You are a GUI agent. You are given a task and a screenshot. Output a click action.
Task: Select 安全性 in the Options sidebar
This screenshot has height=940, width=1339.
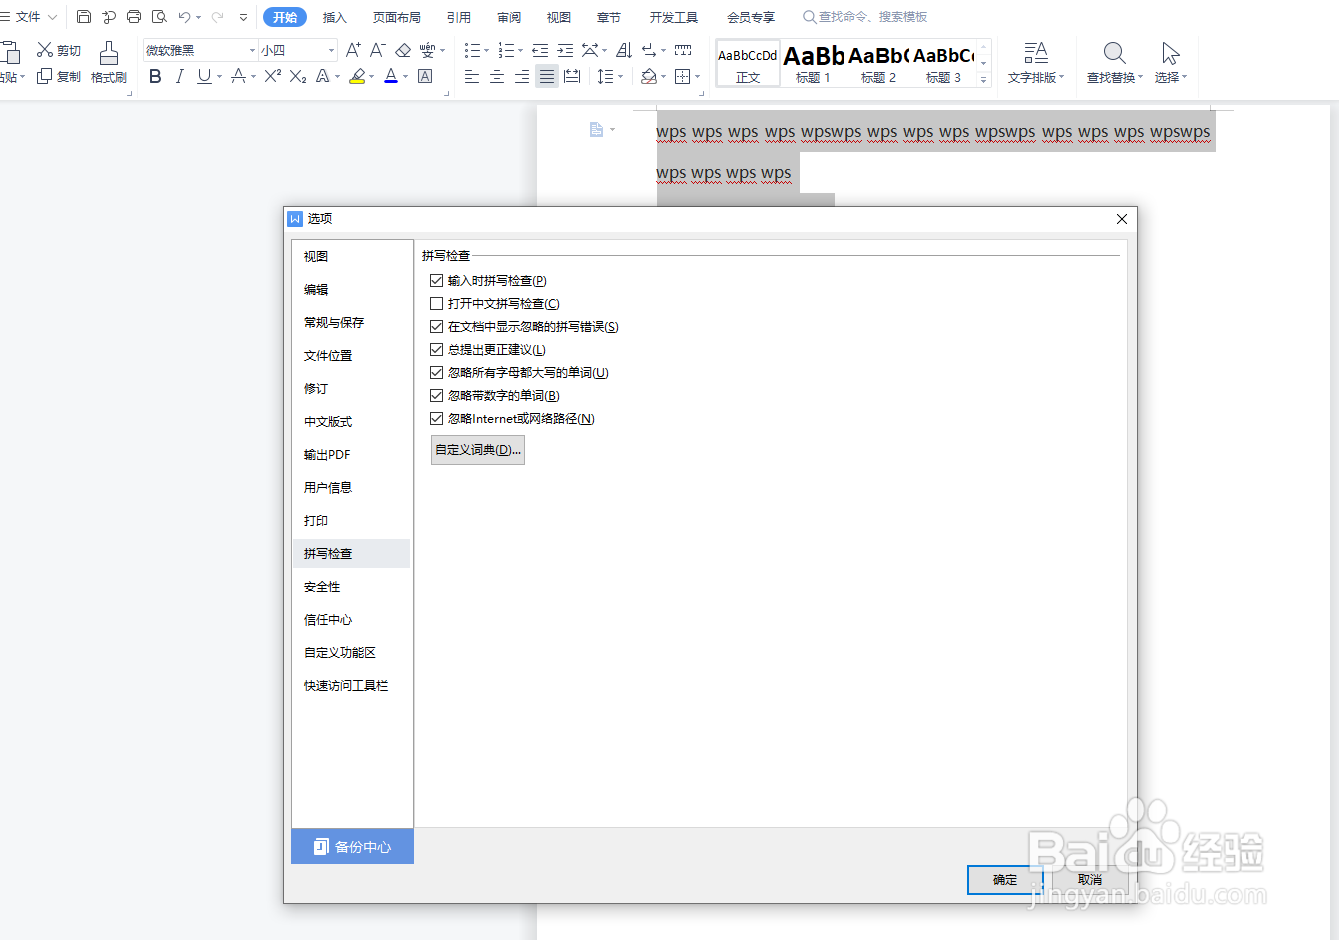(x=351, y=586)
